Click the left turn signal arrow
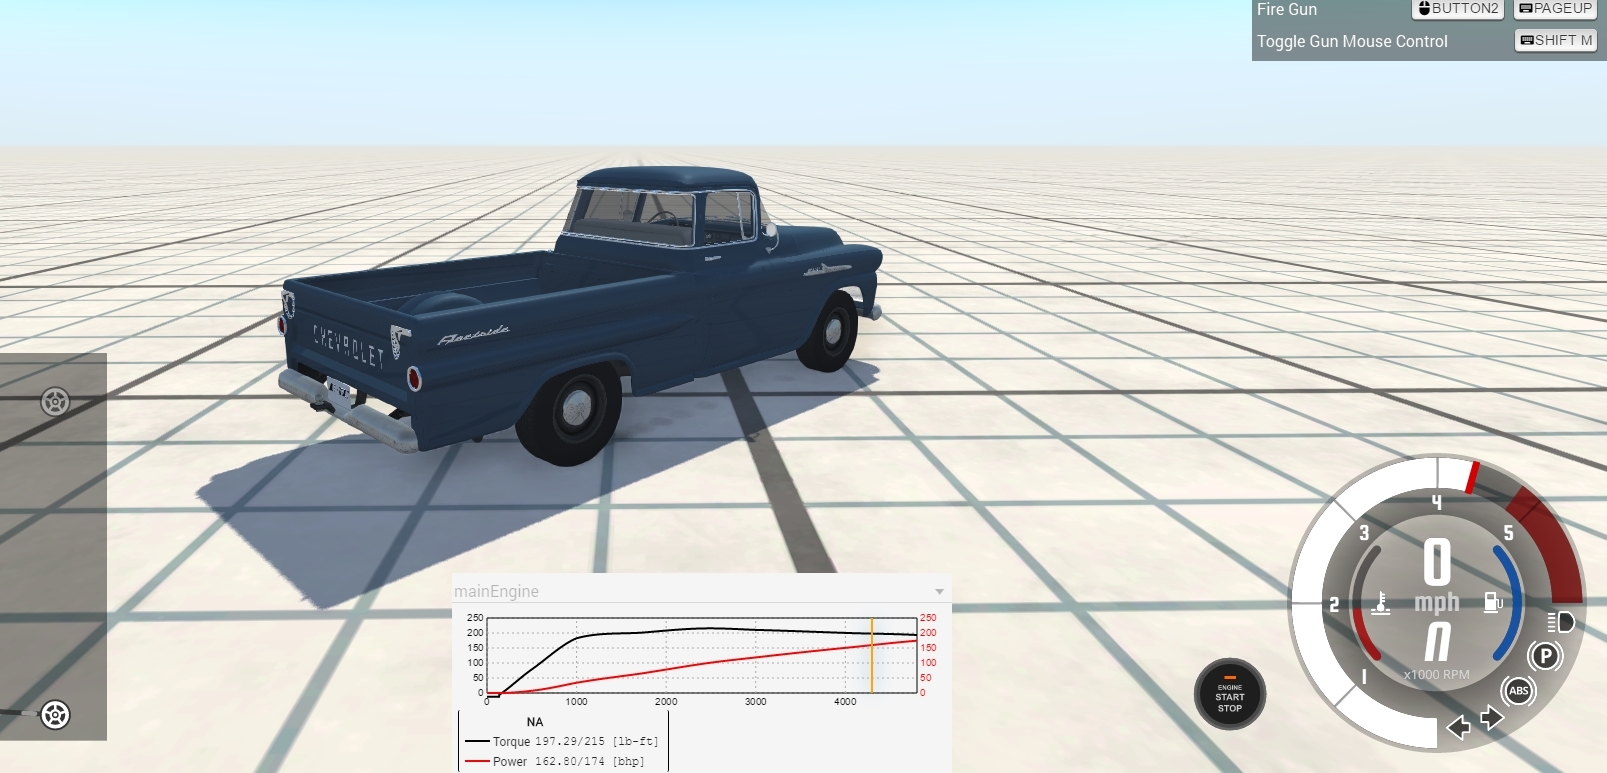 [x=1459, y=727]
